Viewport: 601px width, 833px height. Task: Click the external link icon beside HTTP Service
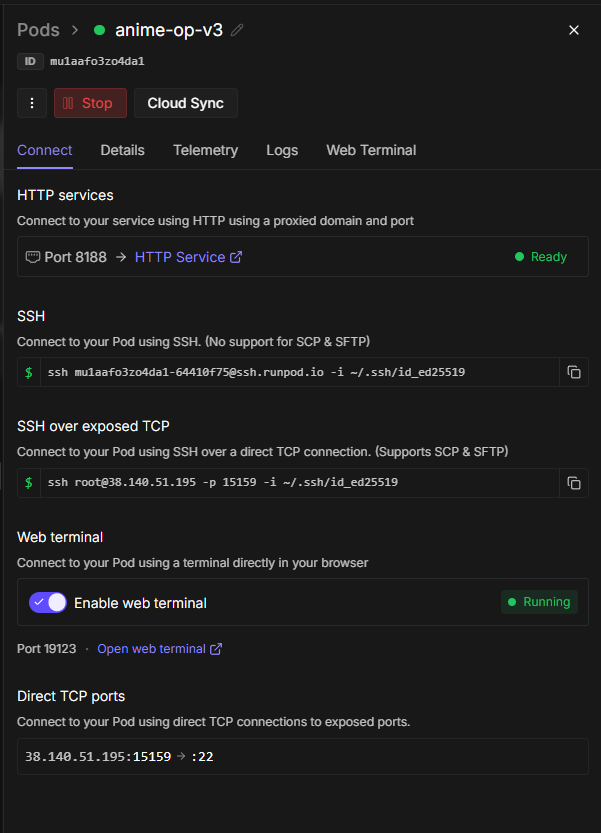pos(236,257)
